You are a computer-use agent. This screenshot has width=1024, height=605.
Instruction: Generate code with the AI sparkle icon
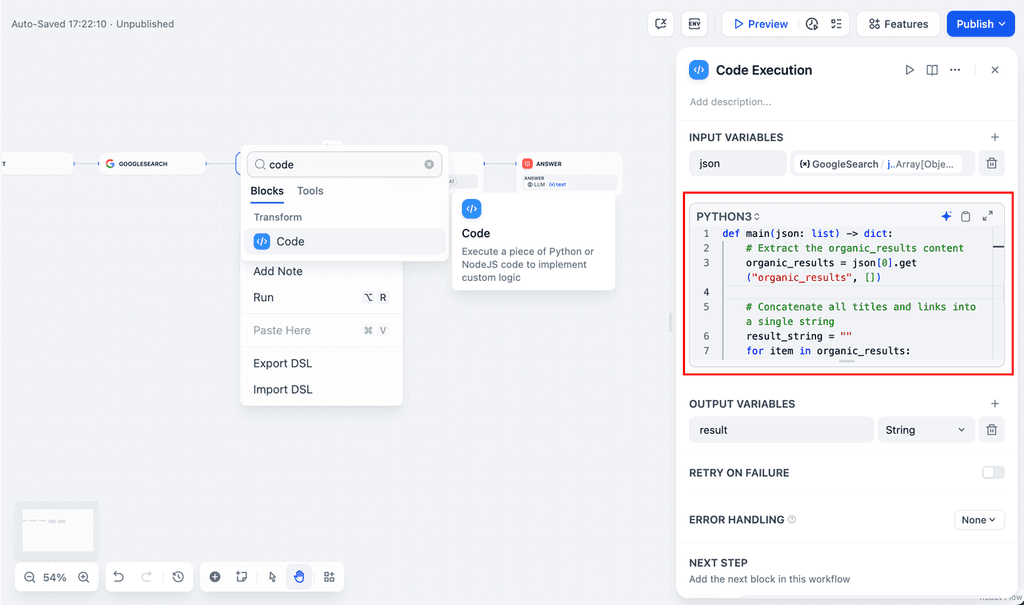pos(946,216)
